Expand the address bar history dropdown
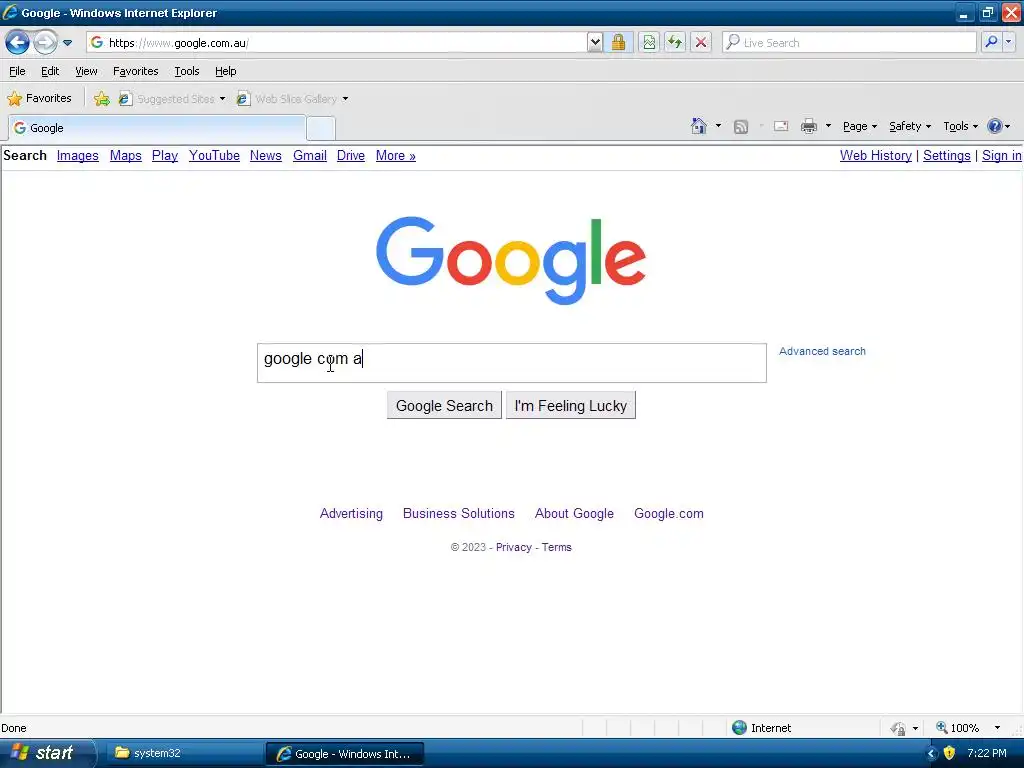Screen dimensions: 1024x768 point(595,43)
